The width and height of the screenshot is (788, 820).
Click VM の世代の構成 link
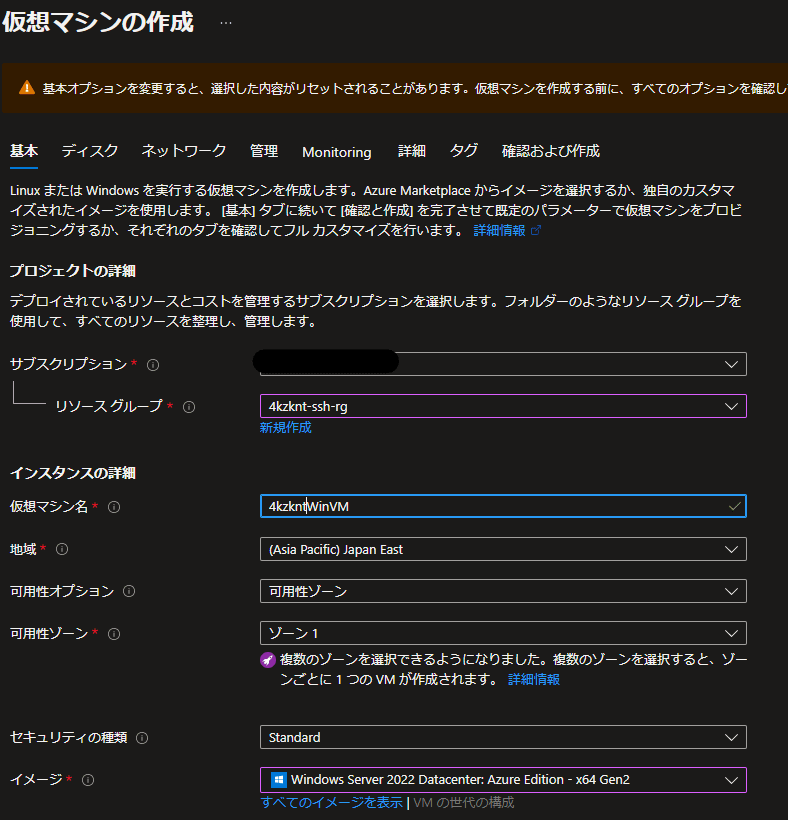click(464, 802)
